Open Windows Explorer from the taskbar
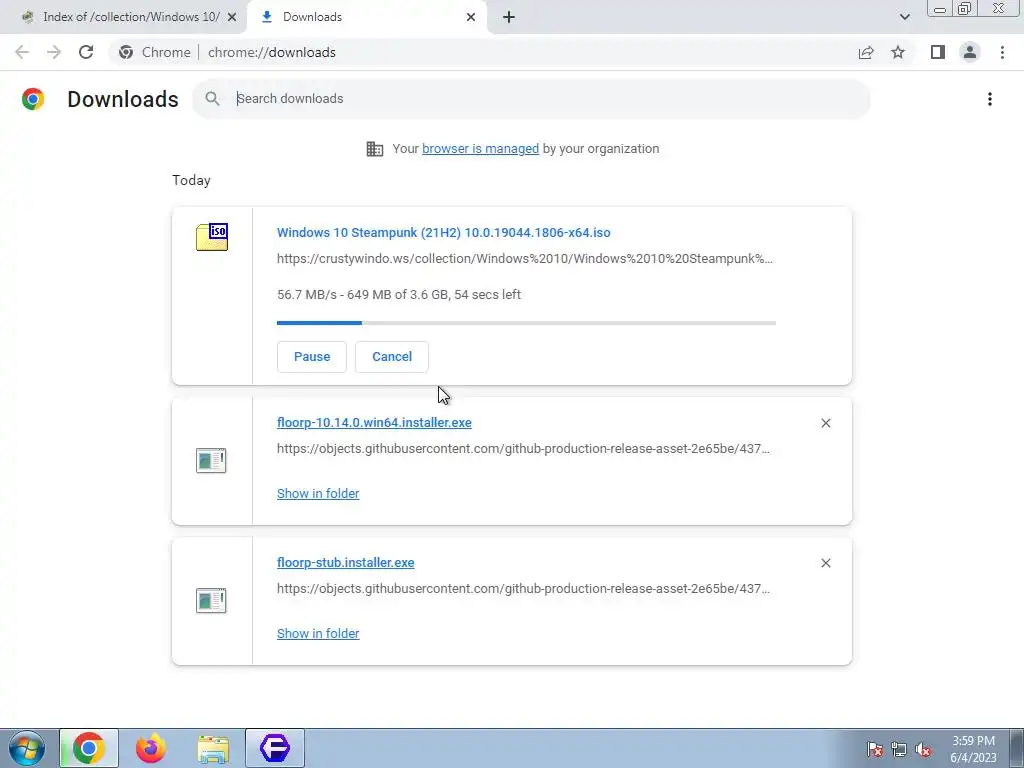 pyautogui.click(x=213, y=748)
